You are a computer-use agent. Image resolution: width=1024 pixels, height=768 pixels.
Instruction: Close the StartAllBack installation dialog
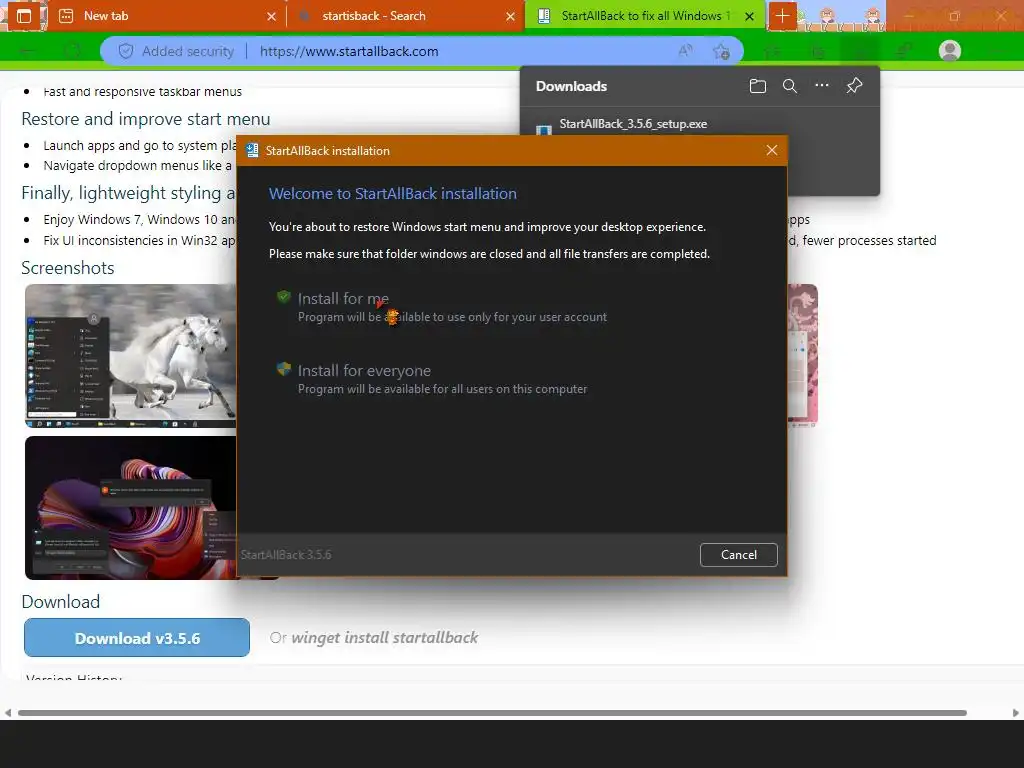(x=771, y=150)
